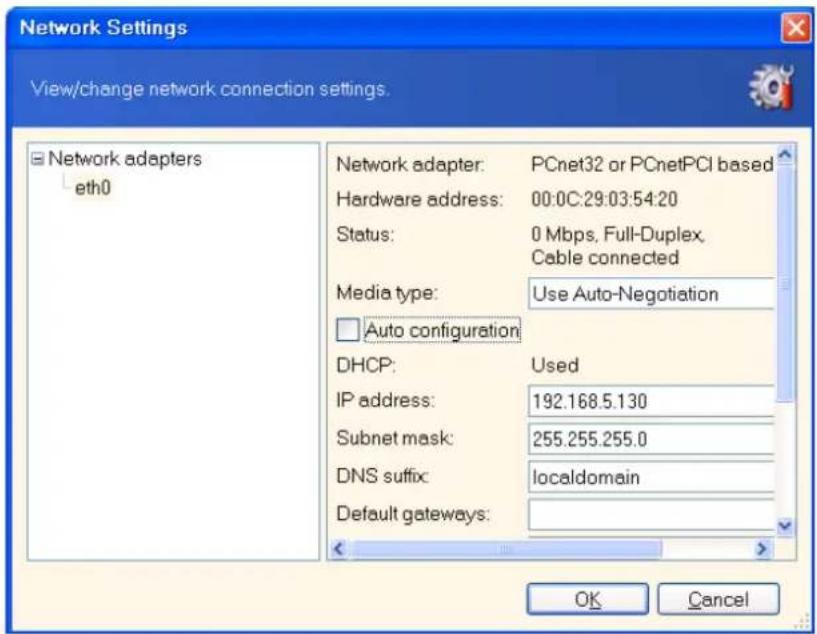817x634 pixels.
Task: Click the Network Settings title bar text
Action: point(103,28)
